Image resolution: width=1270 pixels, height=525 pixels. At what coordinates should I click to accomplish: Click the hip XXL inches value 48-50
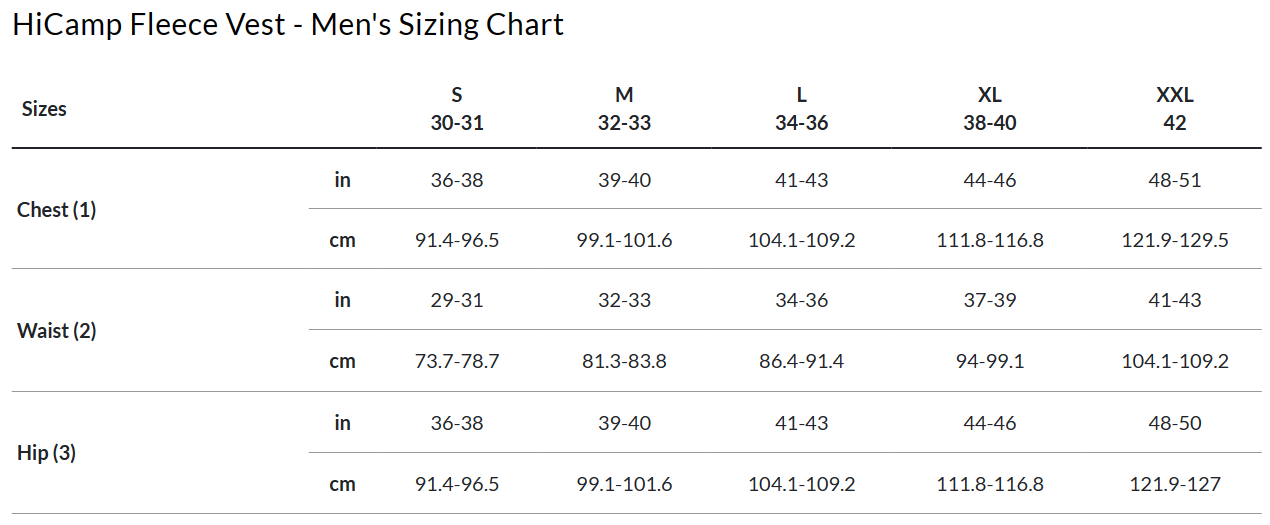(1175, 423)
